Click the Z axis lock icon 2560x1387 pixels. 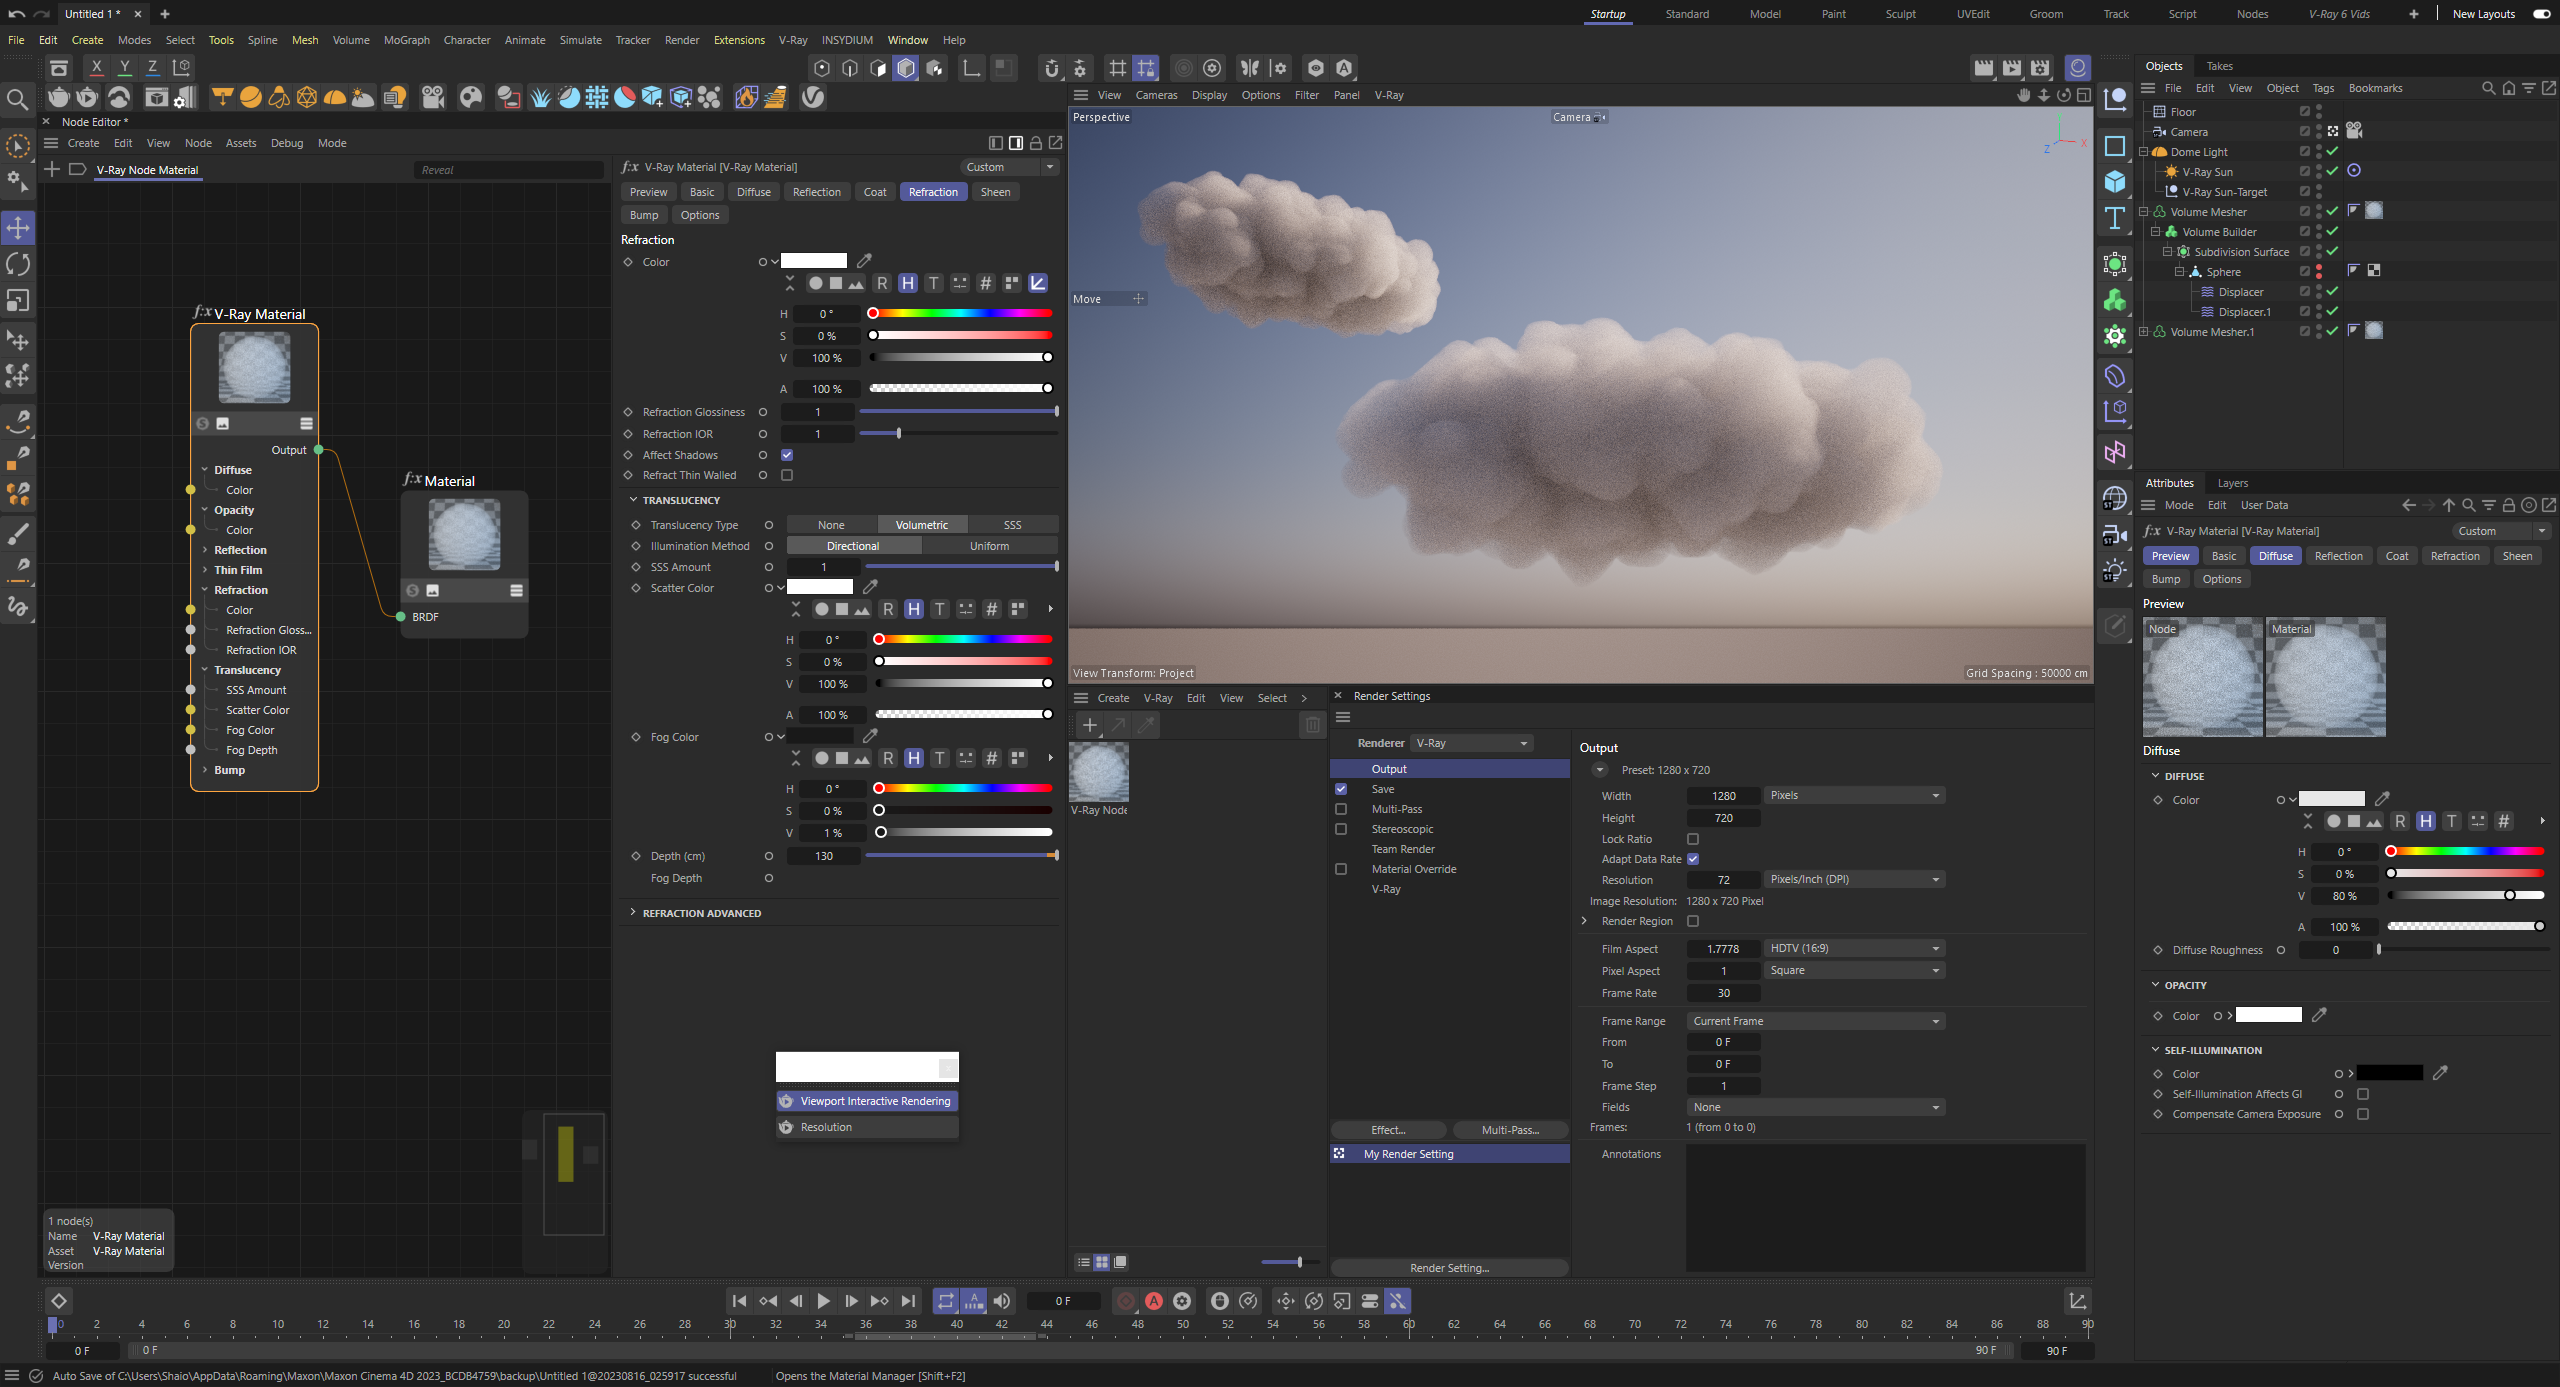point(152,67)
